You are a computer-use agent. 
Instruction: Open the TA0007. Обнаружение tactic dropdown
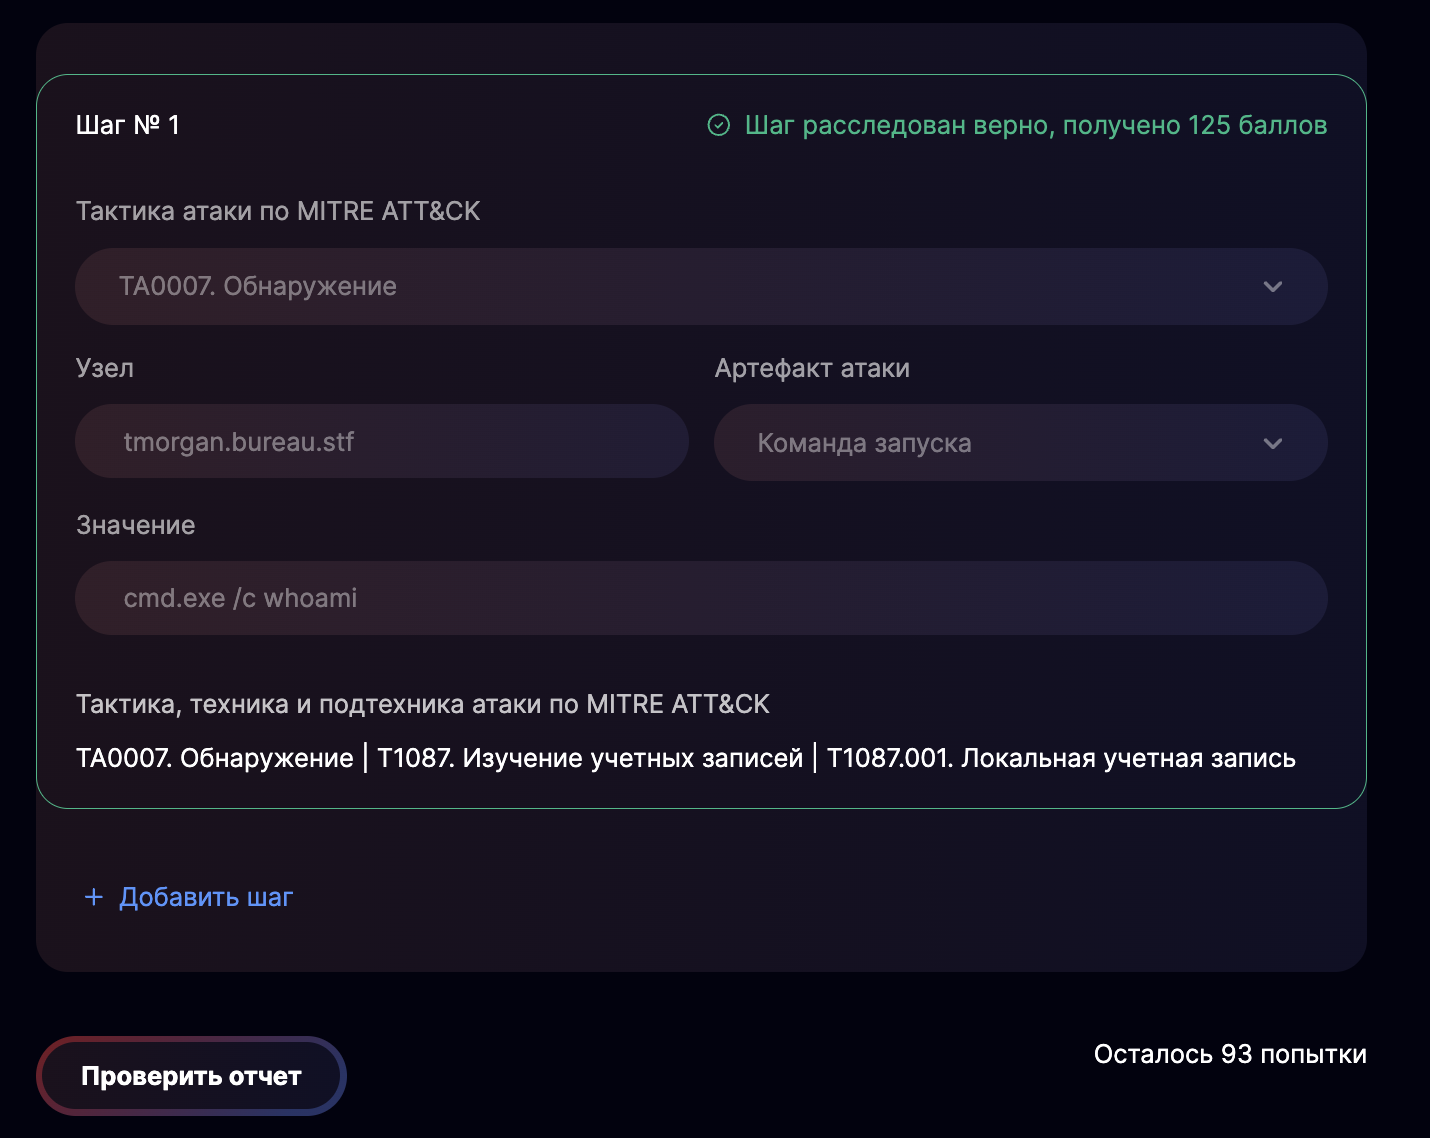(700, 286)
